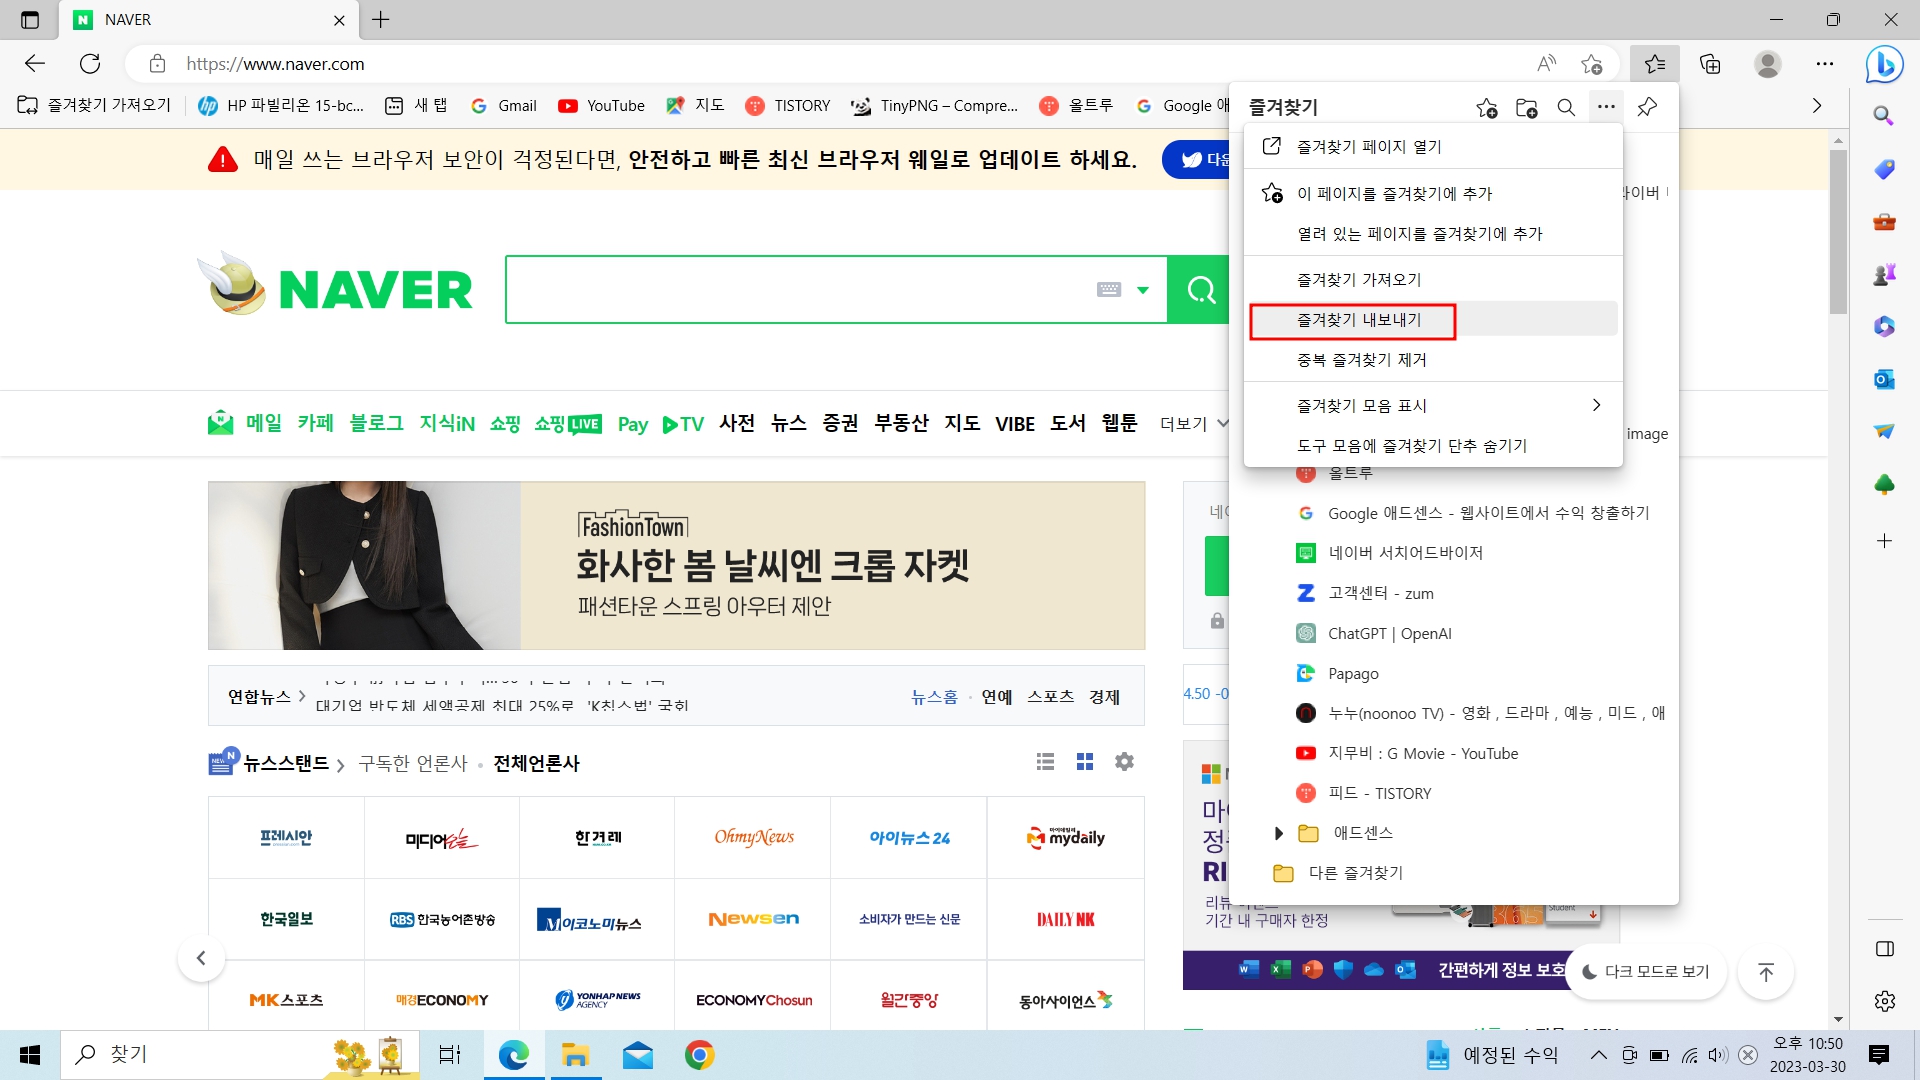
Task: Click the add folder icon in favorites panel
Action: tap(1526, 107)
